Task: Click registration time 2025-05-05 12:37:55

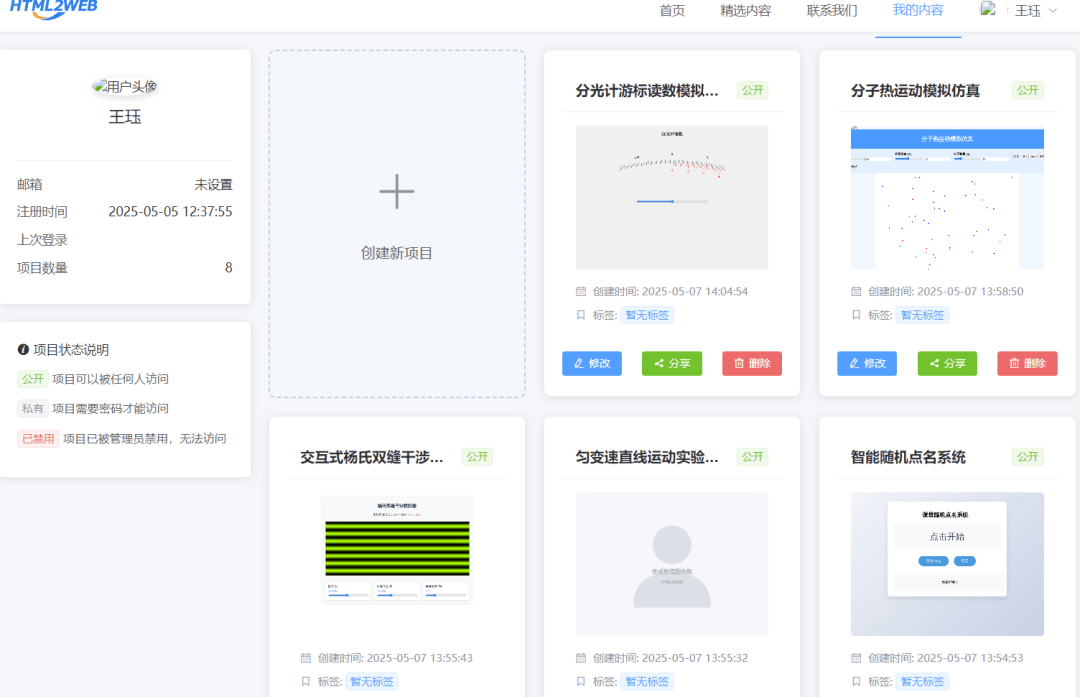Action: click(x=170, y=211)
